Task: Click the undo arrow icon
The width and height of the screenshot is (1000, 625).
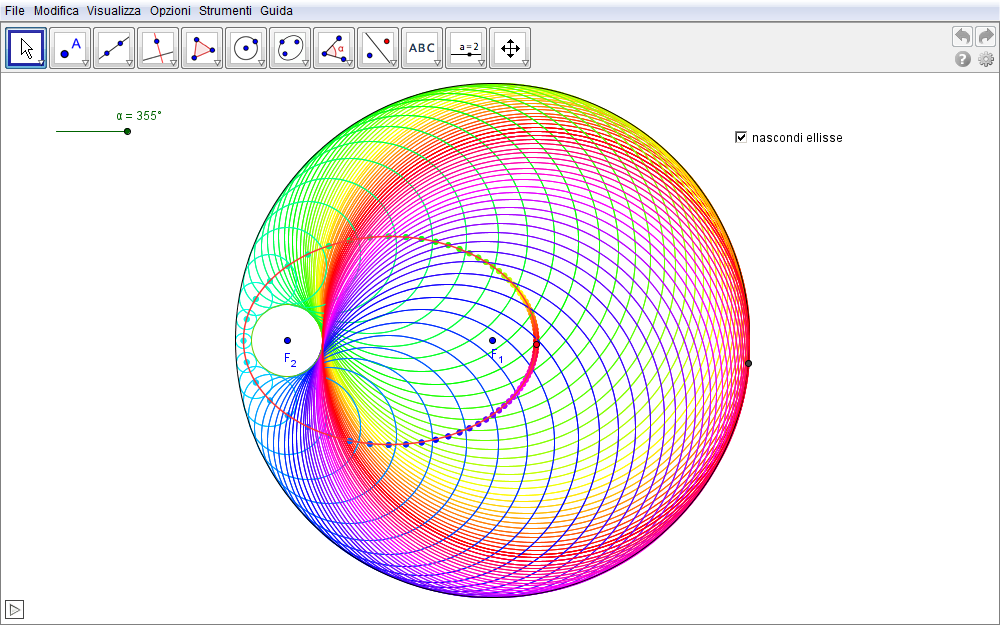Action: pos(962,36)
